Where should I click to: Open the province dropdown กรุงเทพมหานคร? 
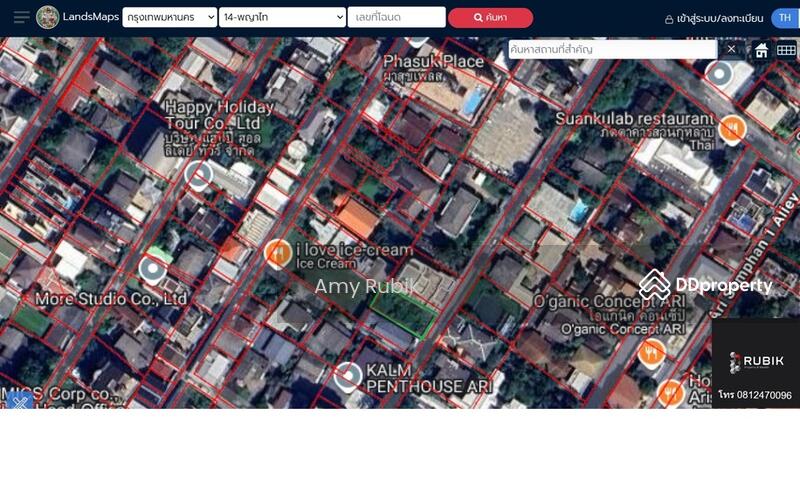click(x=169, y=17)
